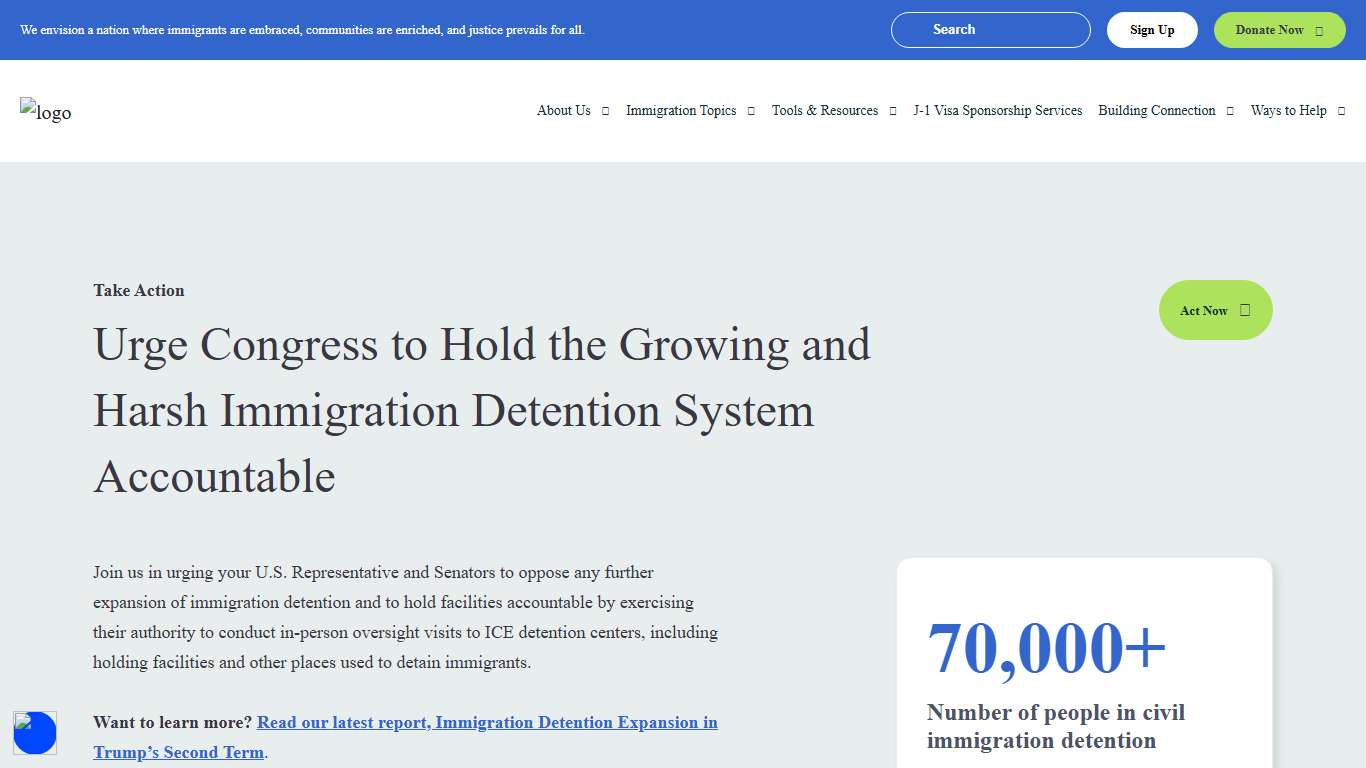Open the accessibility widget icon
This screenshot has height=768, width=1366.
(x=35, y=733)
